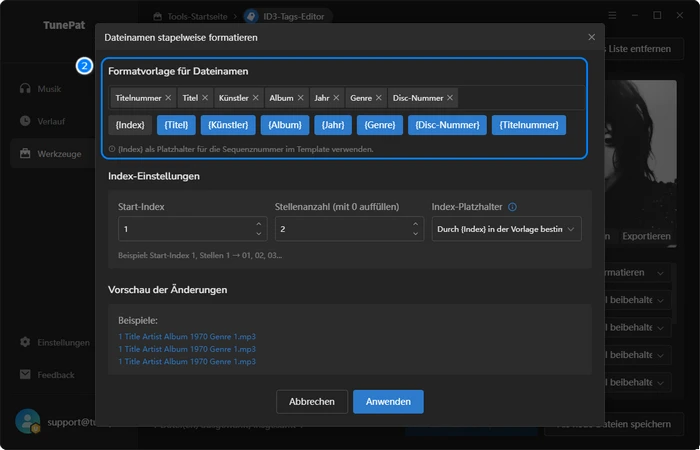
Task: Open Werkzeuge in the sidebar
Action: click(x=53, y=154)
